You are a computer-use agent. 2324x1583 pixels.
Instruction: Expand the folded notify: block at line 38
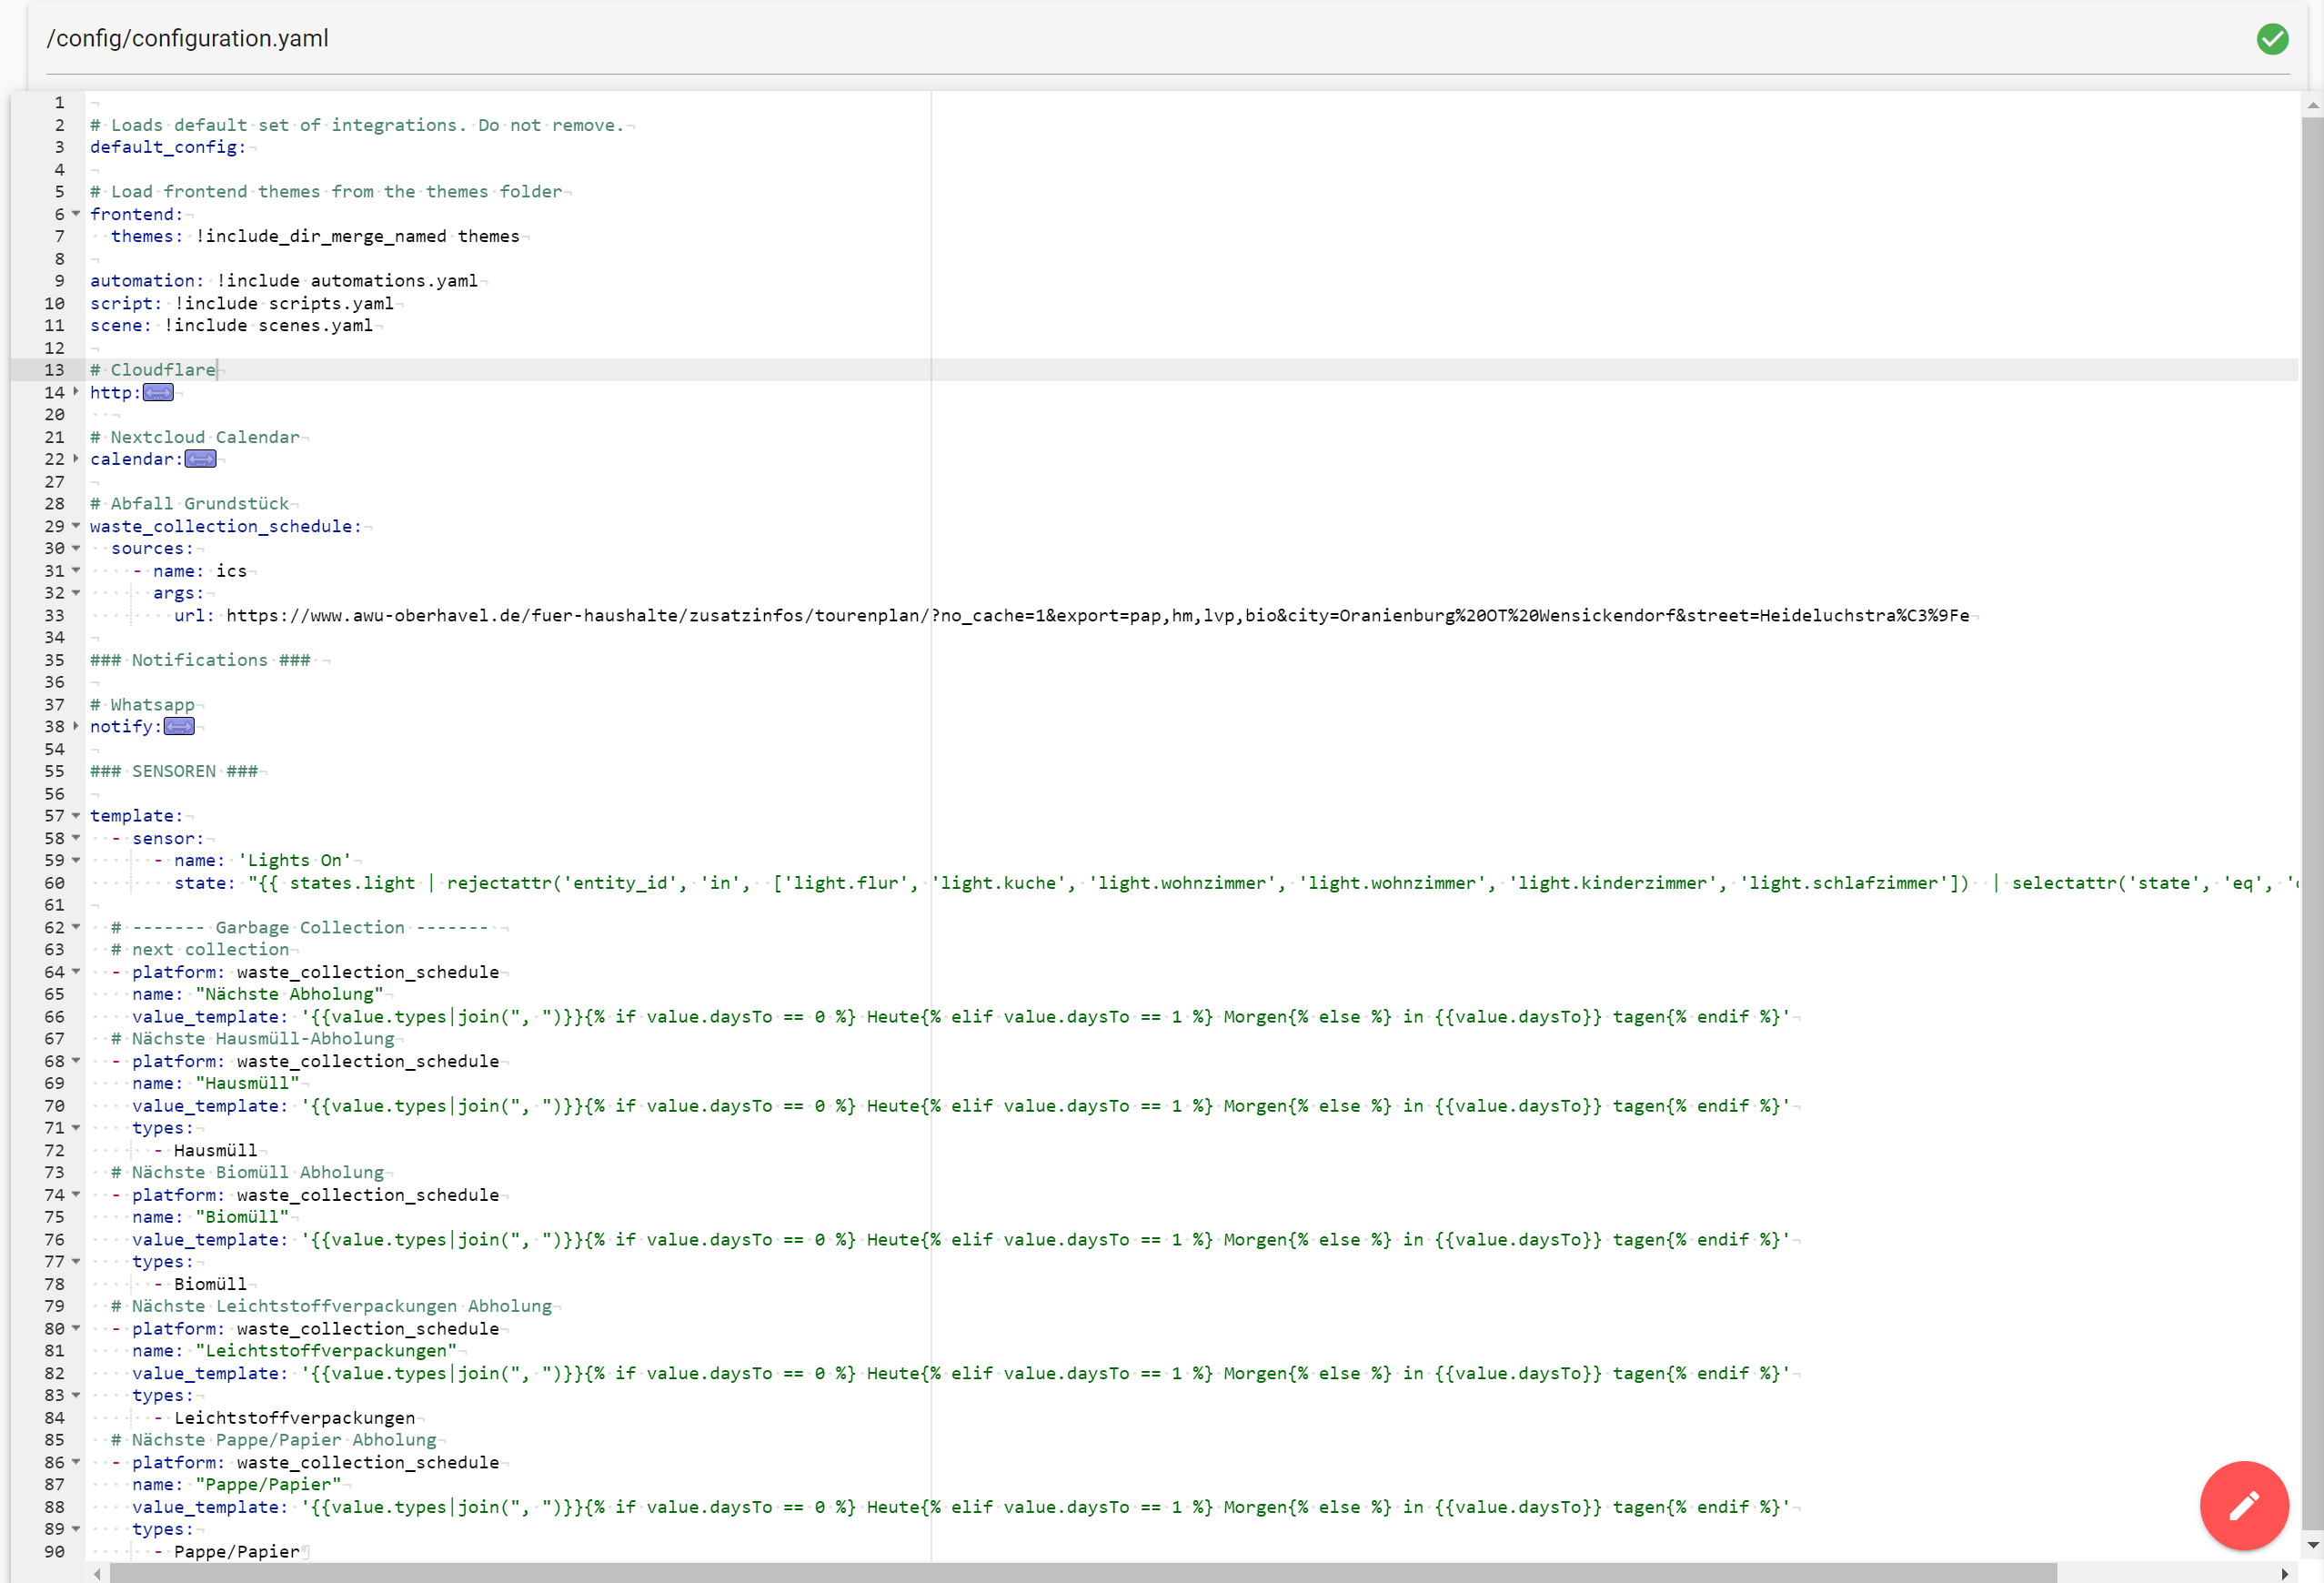[x=76, y=726]
